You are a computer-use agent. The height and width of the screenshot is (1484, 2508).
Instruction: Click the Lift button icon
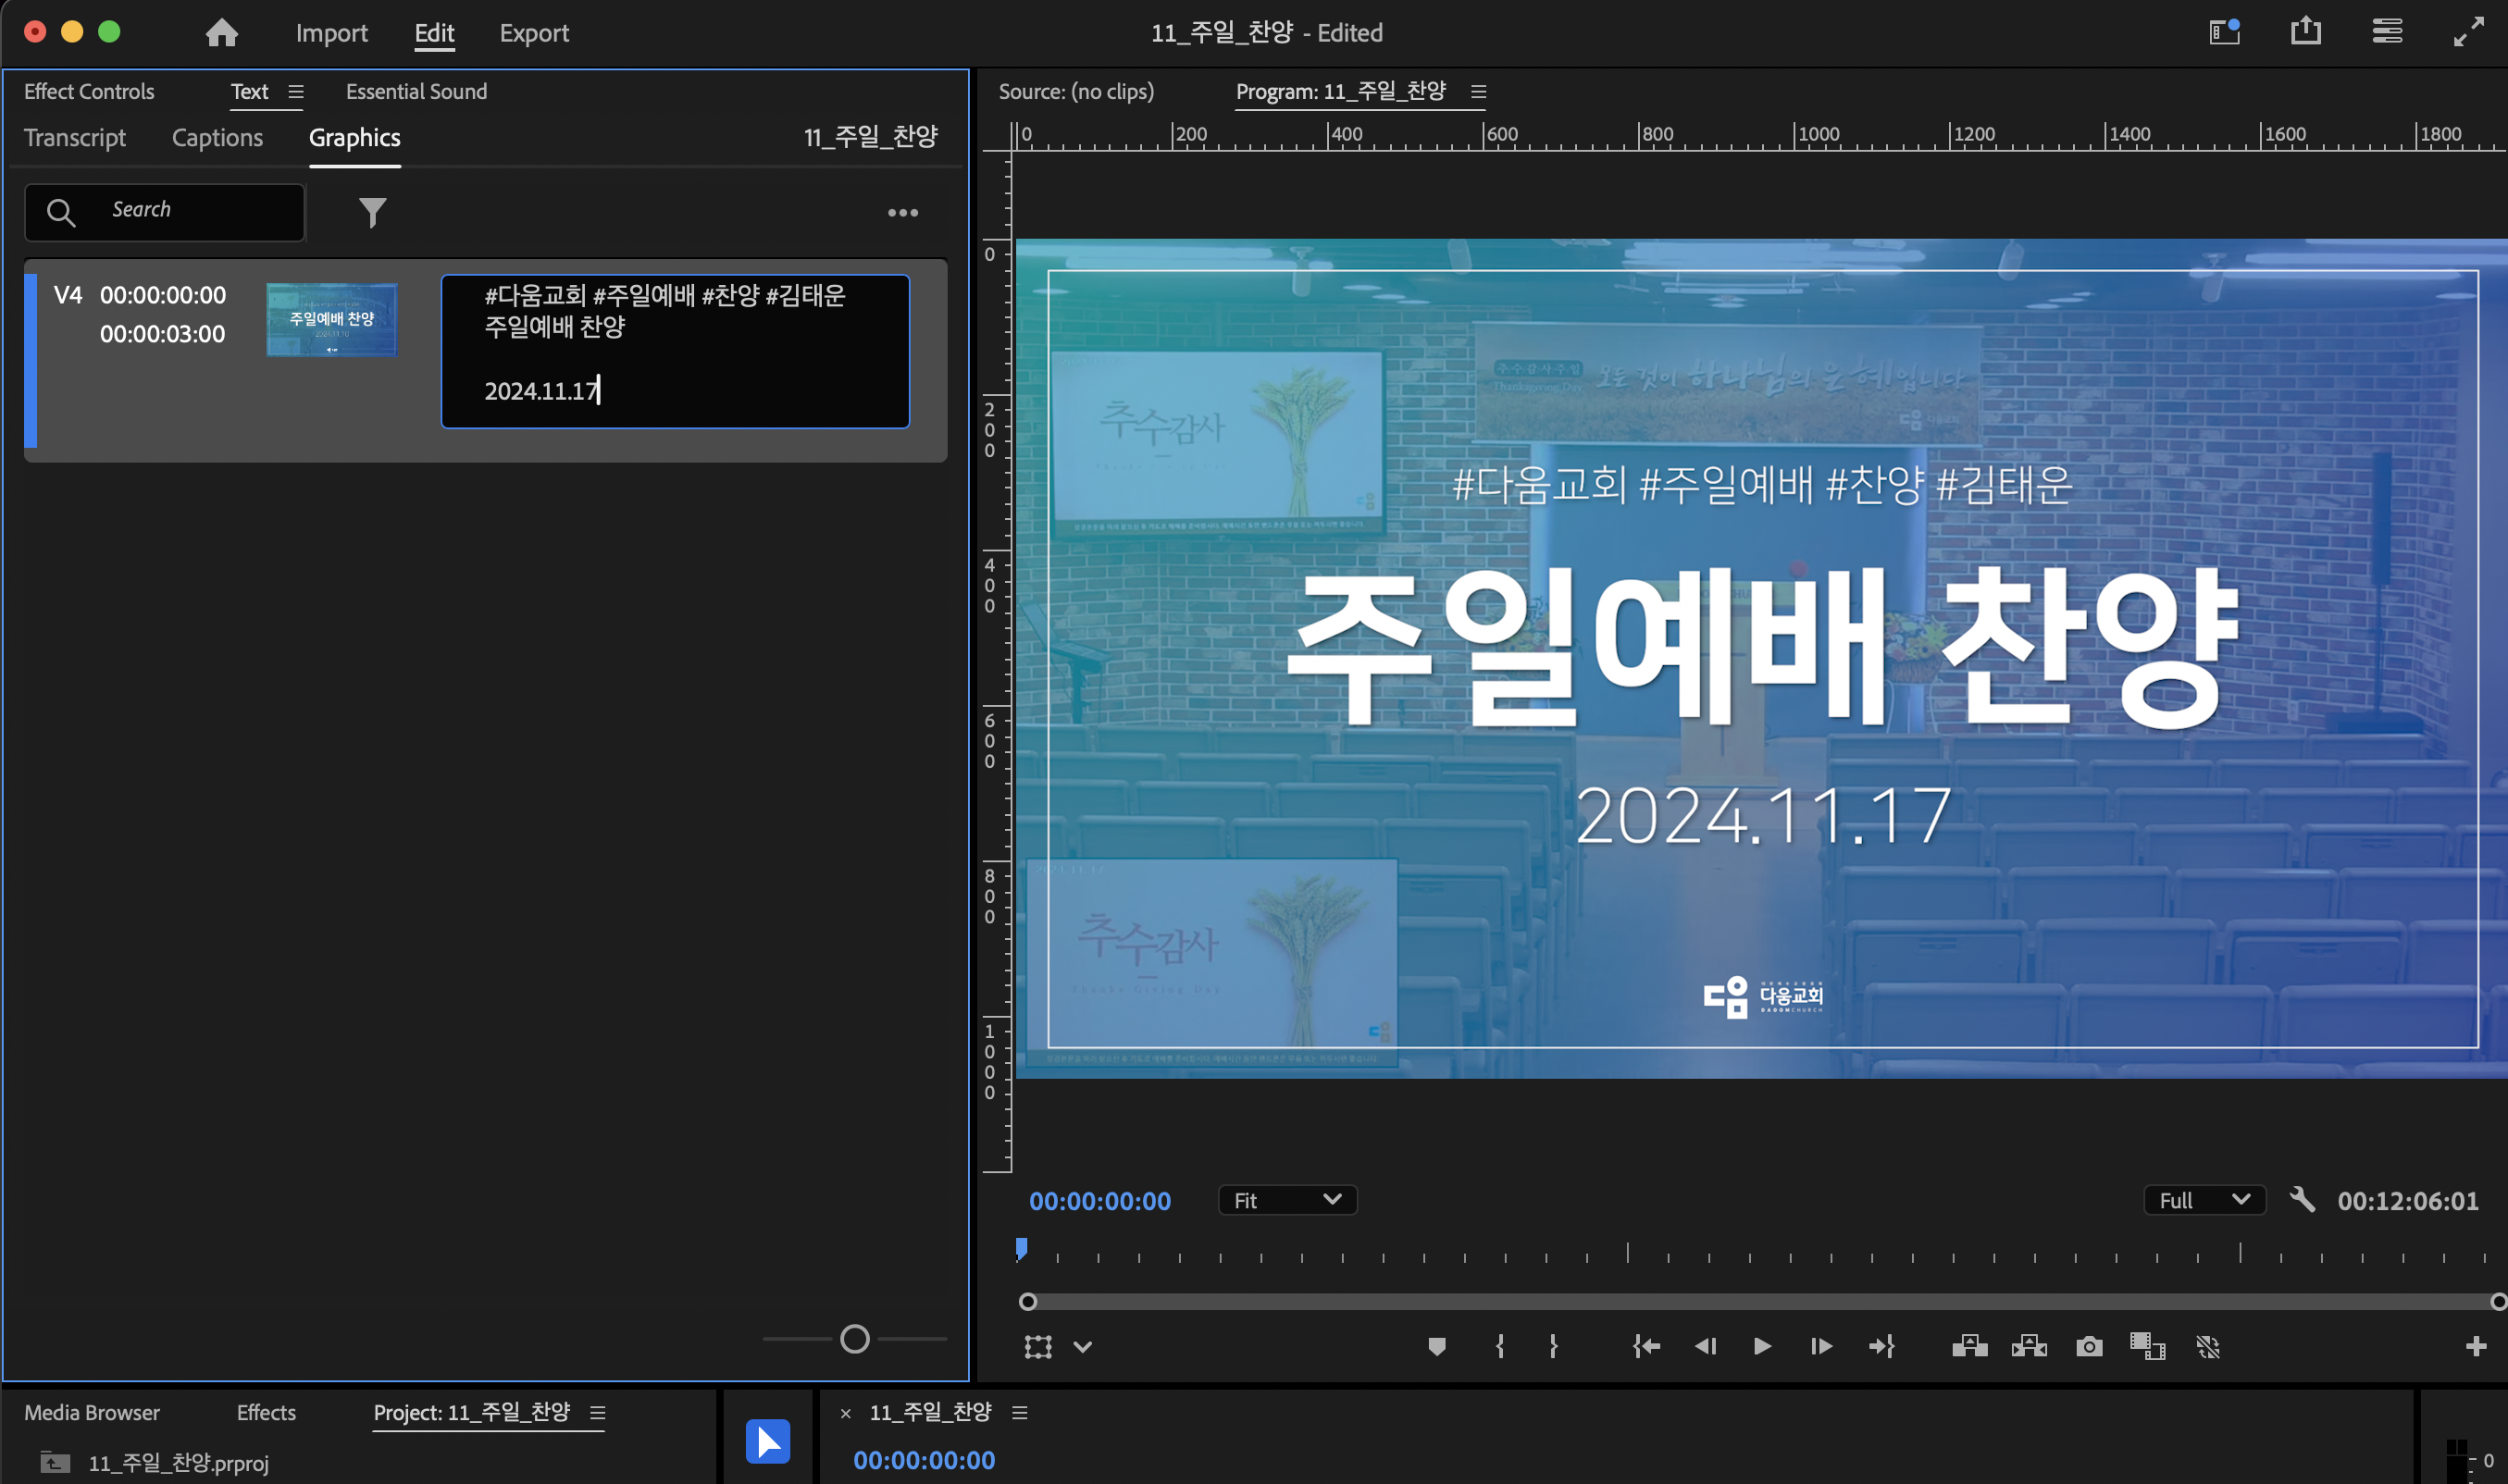[x=1969, y=1347]
